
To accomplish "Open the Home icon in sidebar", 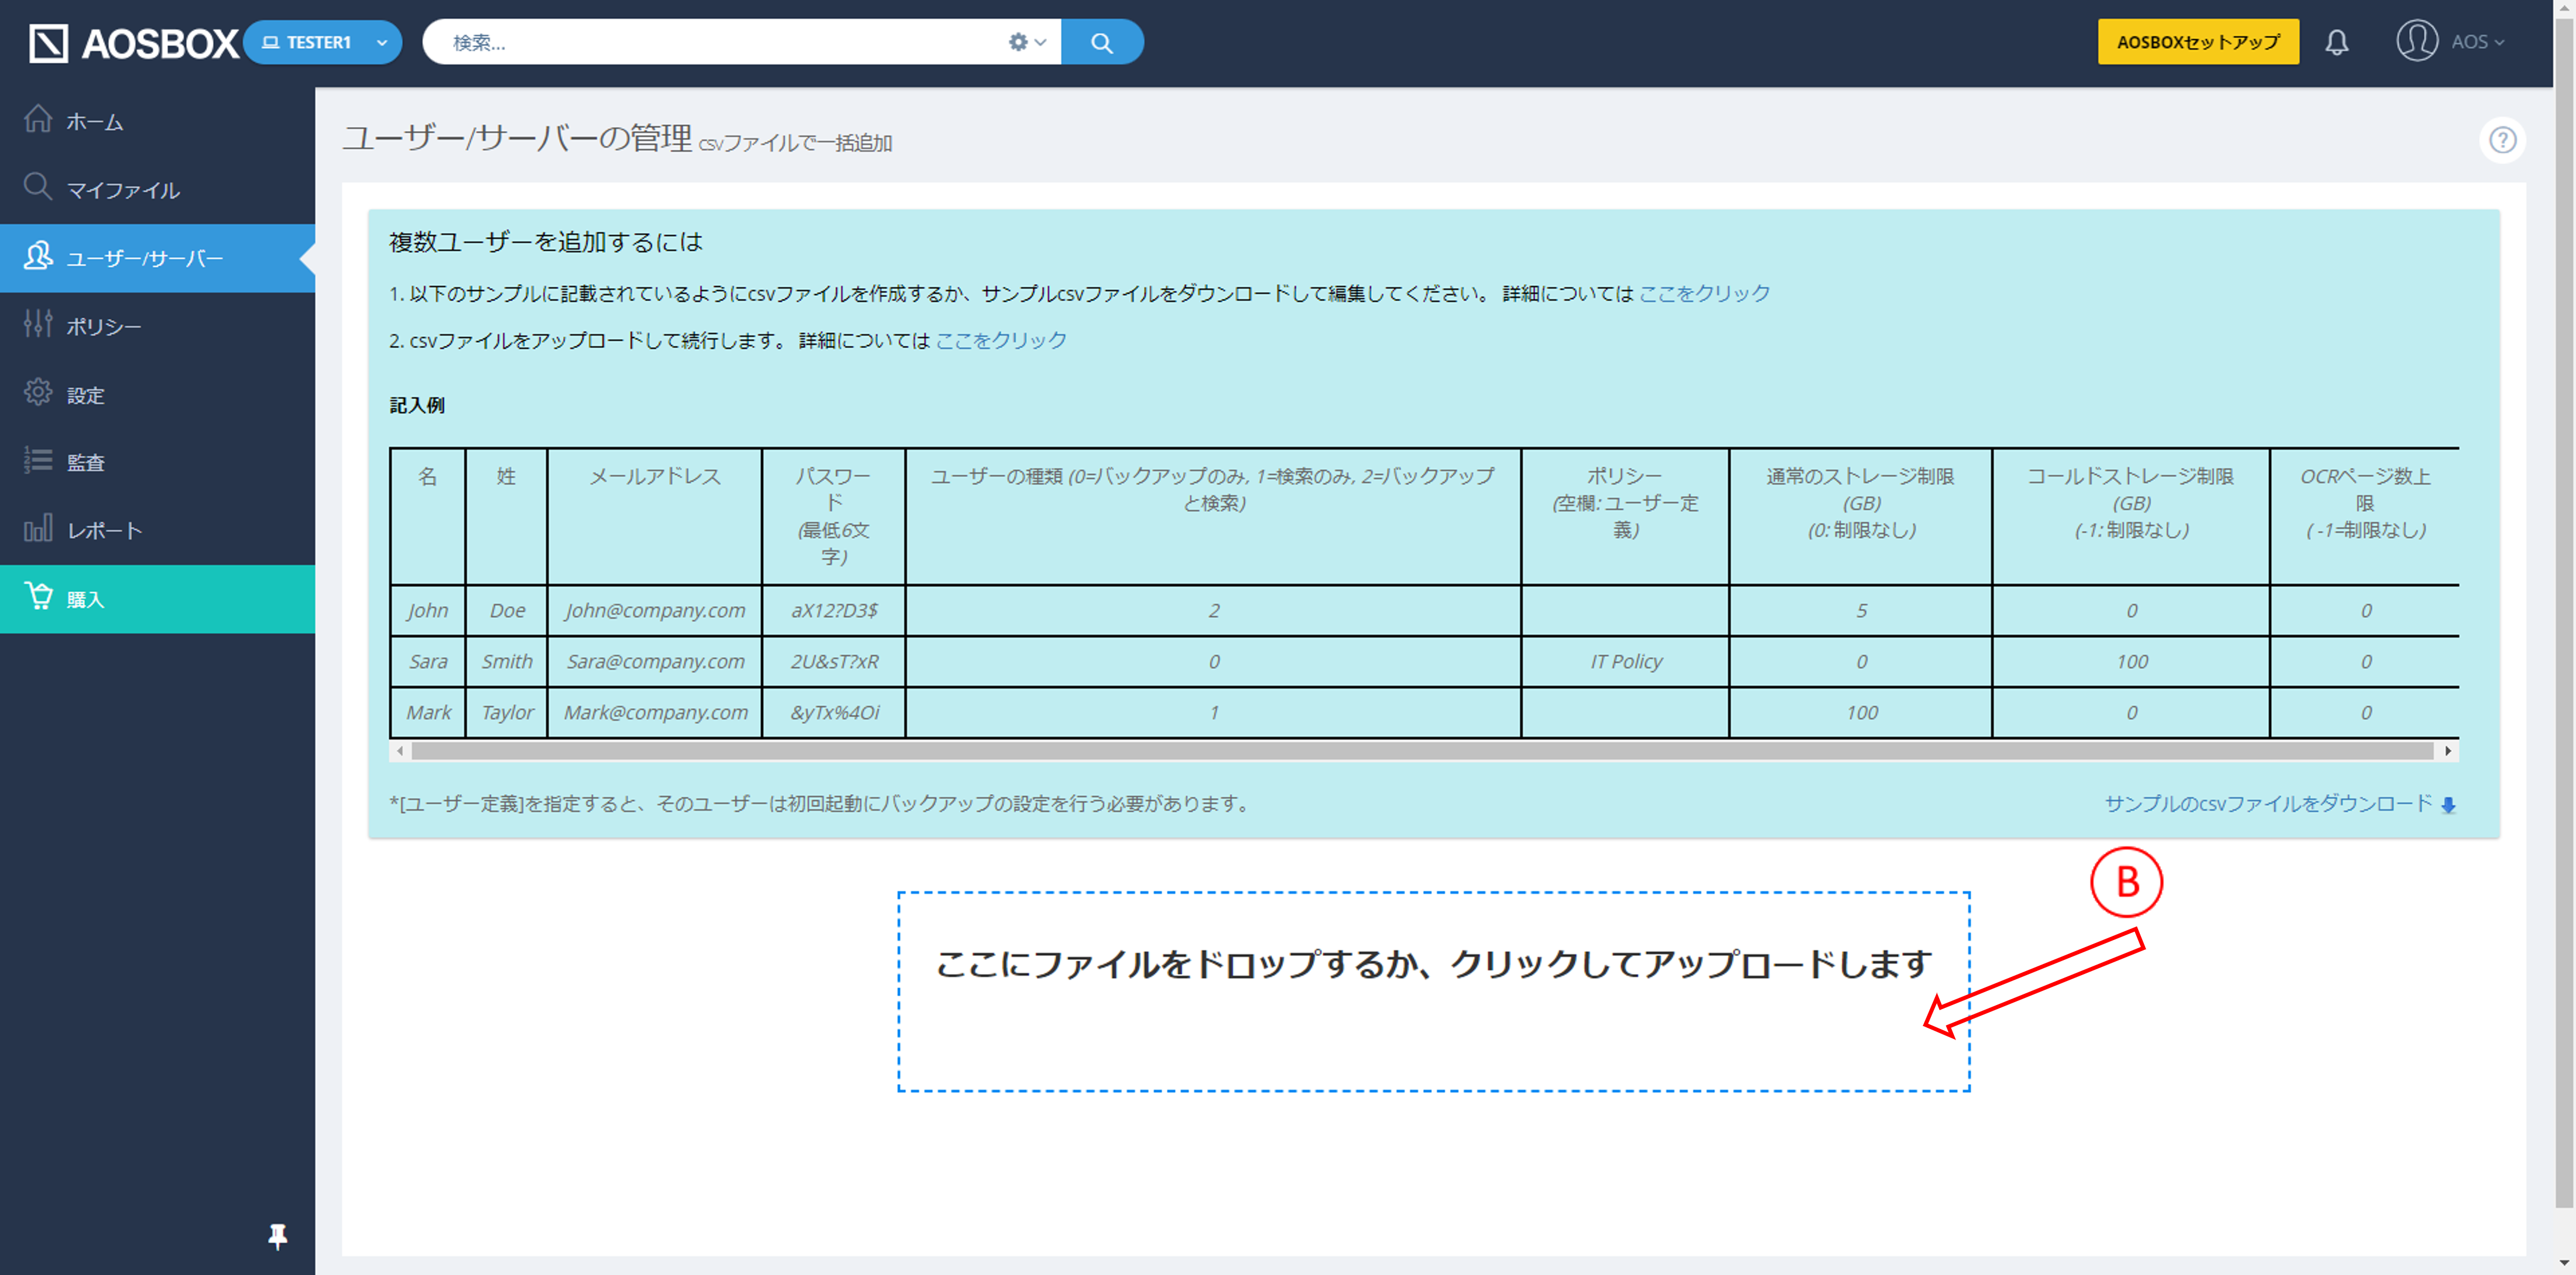I will [38, 119].
